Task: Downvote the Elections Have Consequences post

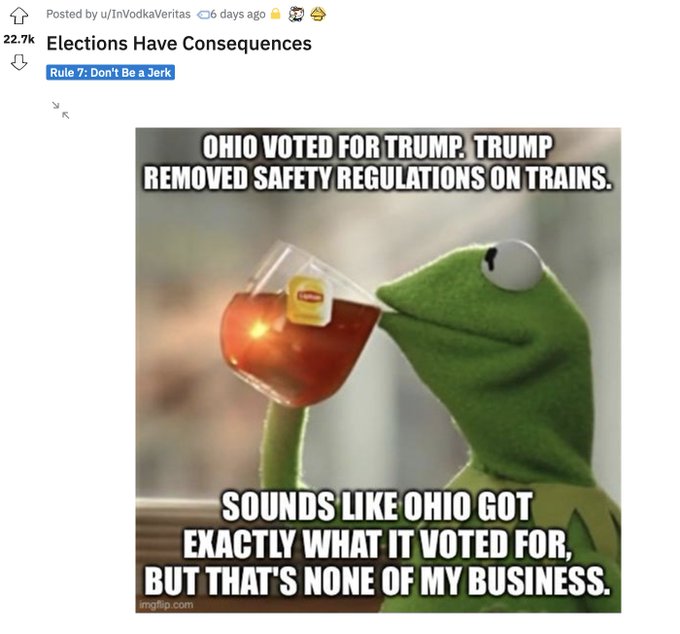Action: 19,62
